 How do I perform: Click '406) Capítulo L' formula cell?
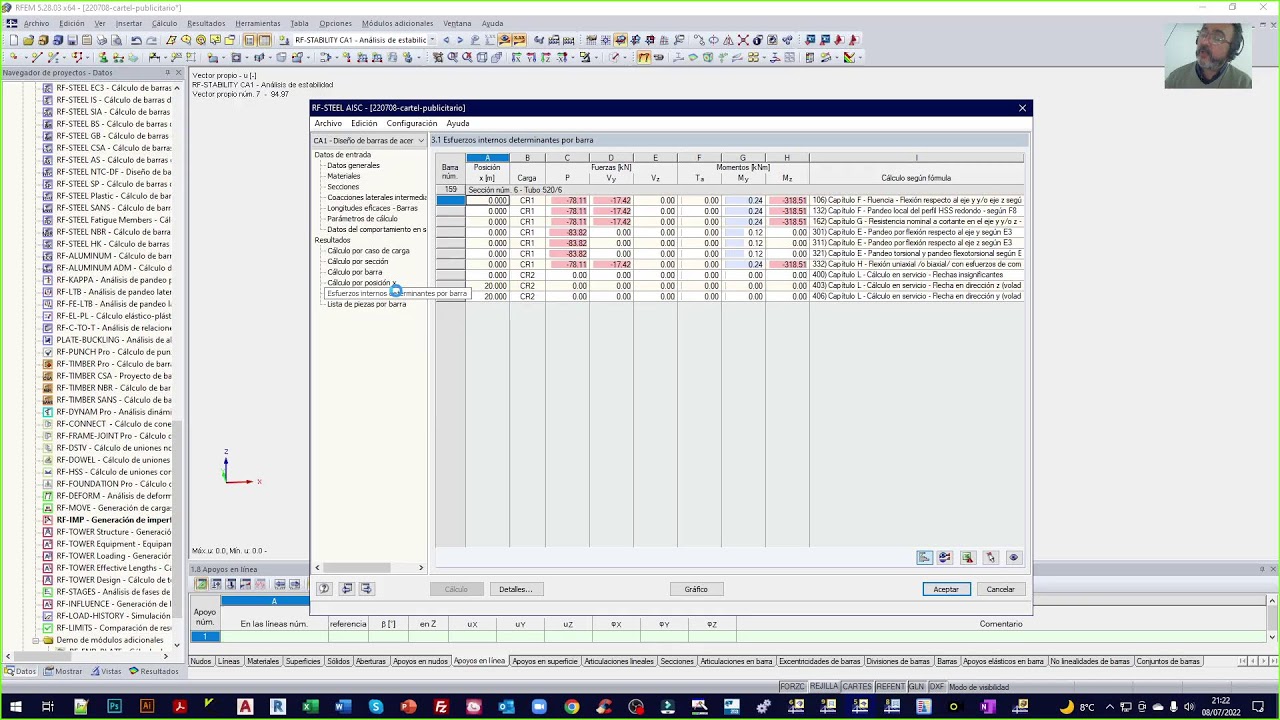pos(916,296)
